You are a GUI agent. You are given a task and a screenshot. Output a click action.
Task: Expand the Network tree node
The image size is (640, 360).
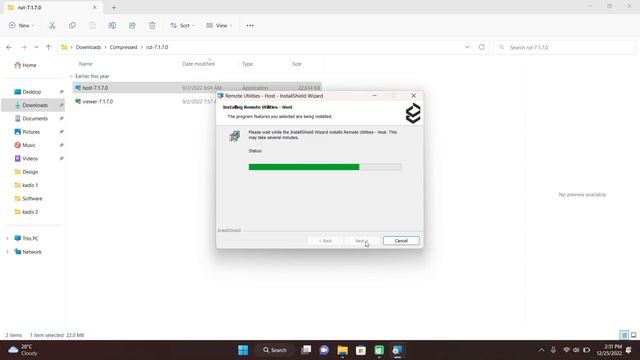click(x=7, y=252)
